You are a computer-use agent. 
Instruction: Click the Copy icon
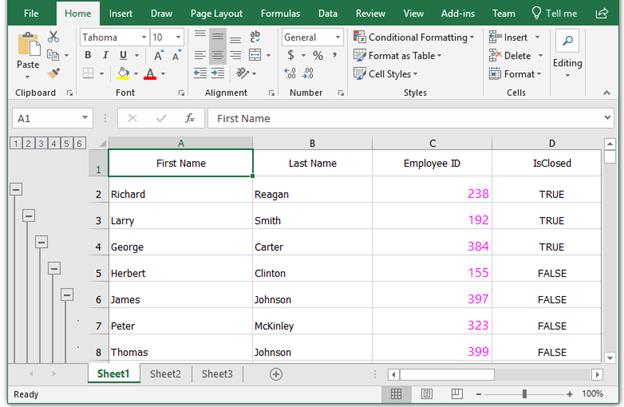click(x=53, y=55)
